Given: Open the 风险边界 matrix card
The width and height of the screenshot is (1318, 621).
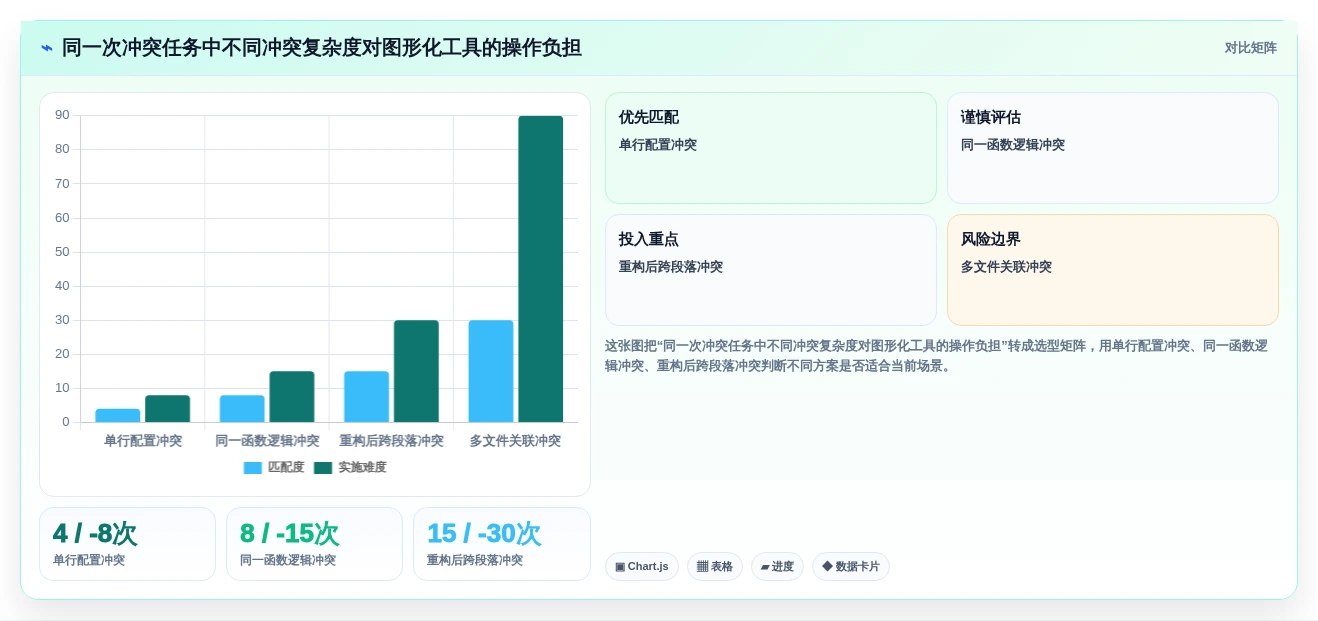Looking at the screenshot, I should point(1113,270).
